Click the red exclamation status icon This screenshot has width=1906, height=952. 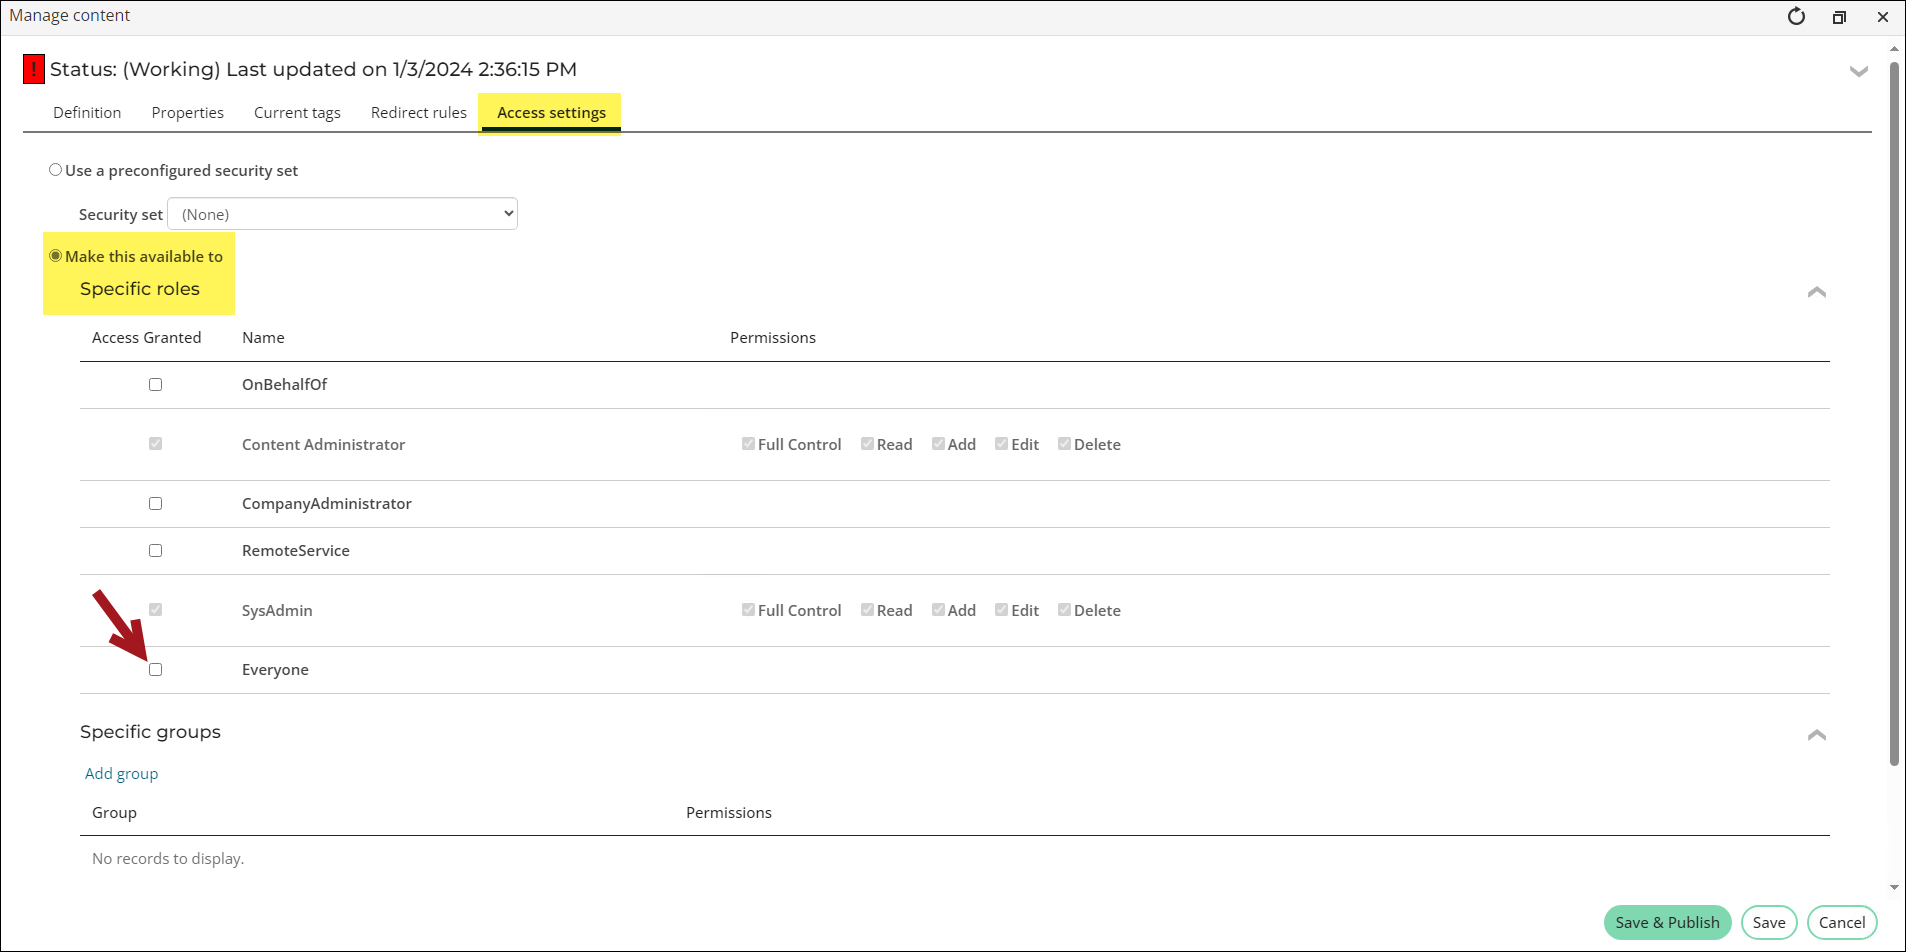click(x=34, y=69)
